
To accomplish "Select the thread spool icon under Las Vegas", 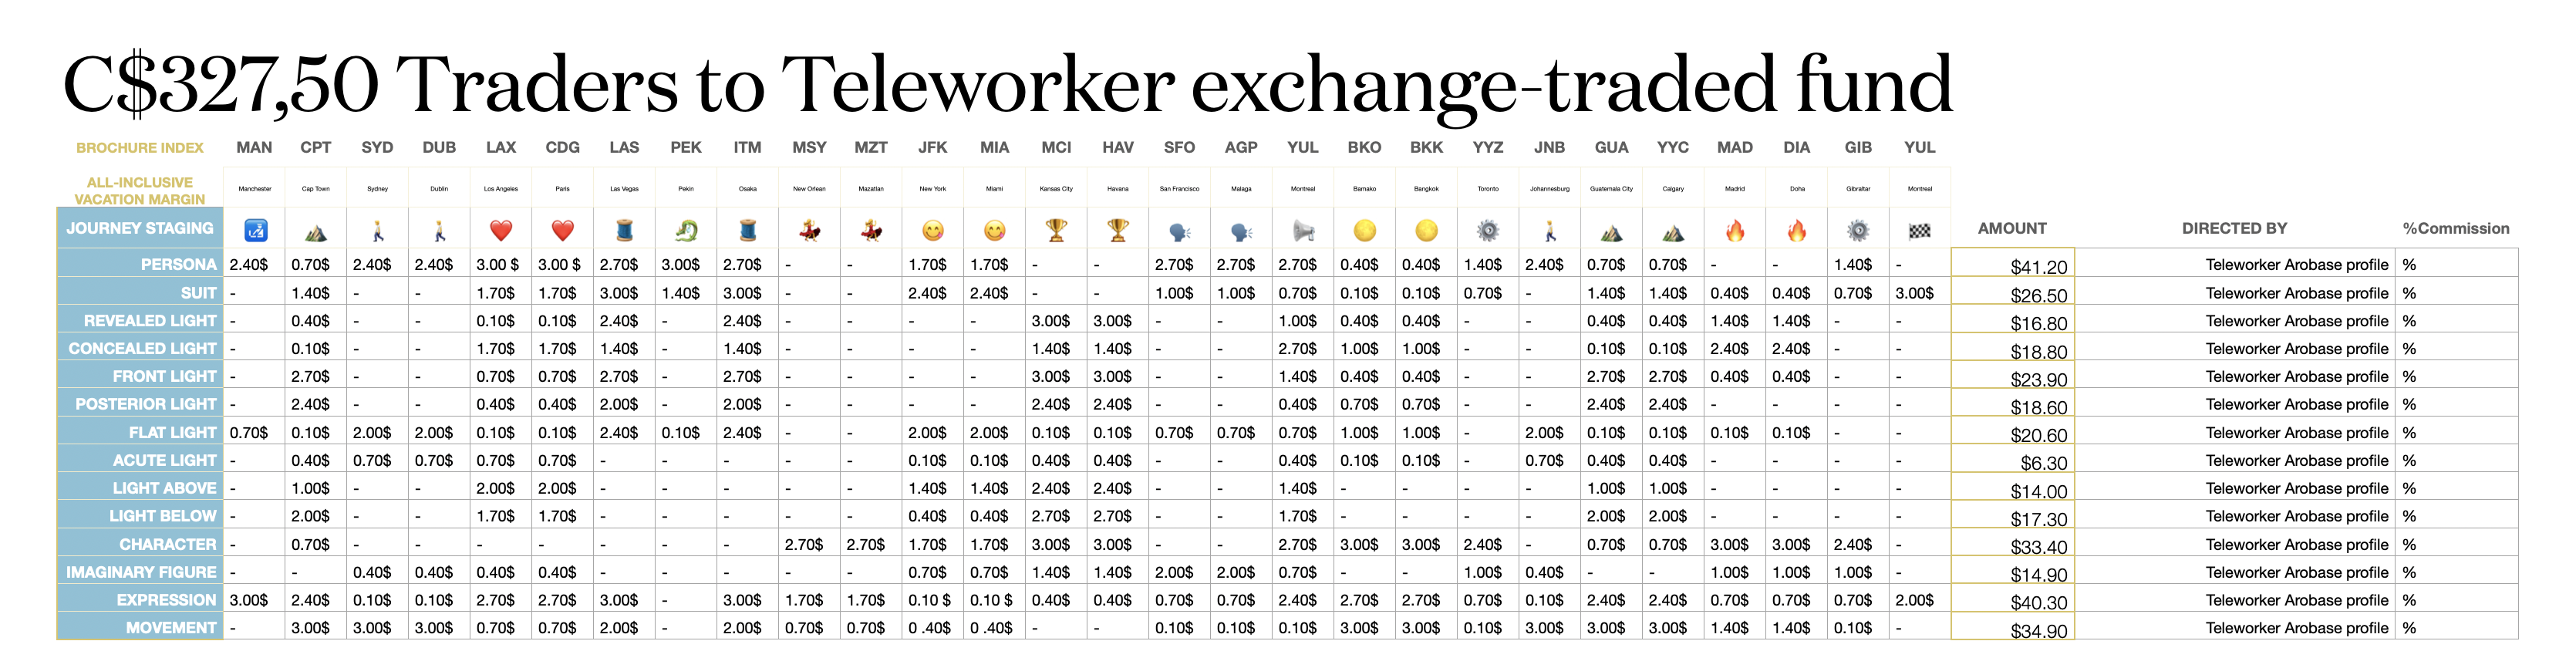I will [x=624, y=231].
